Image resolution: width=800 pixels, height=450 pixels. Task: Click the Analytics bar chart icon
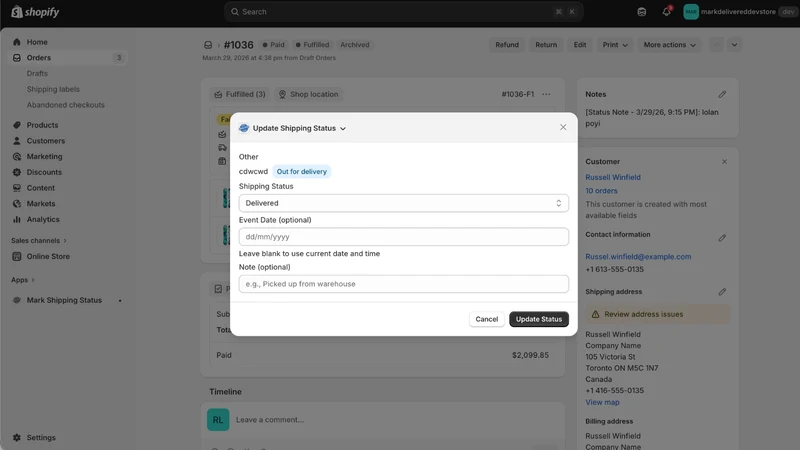coord(17,219)
